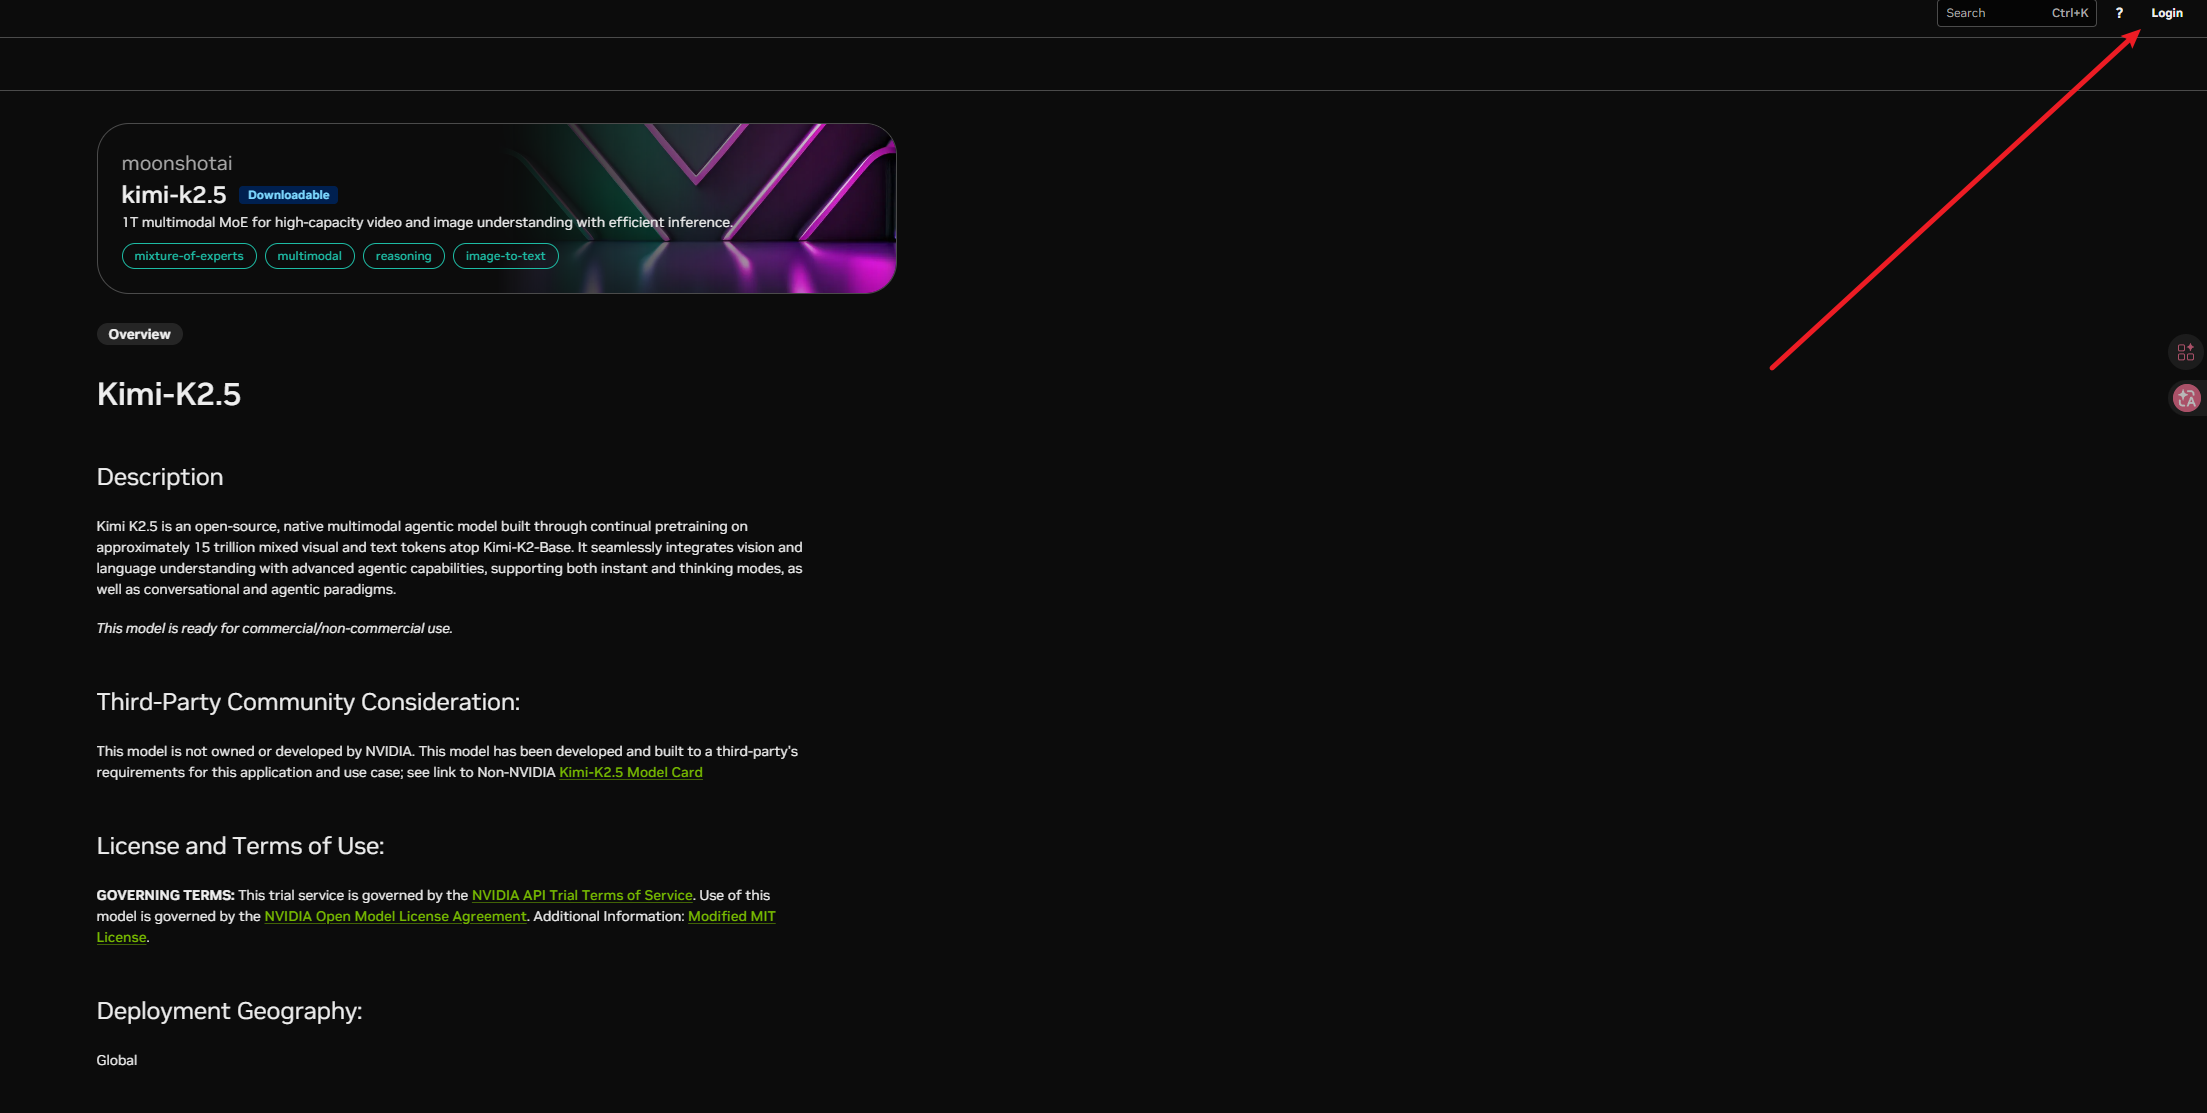Click the Ctrl+K shortcut hint
This screenshot has height=1113, width=2207.
[2070, 13]
